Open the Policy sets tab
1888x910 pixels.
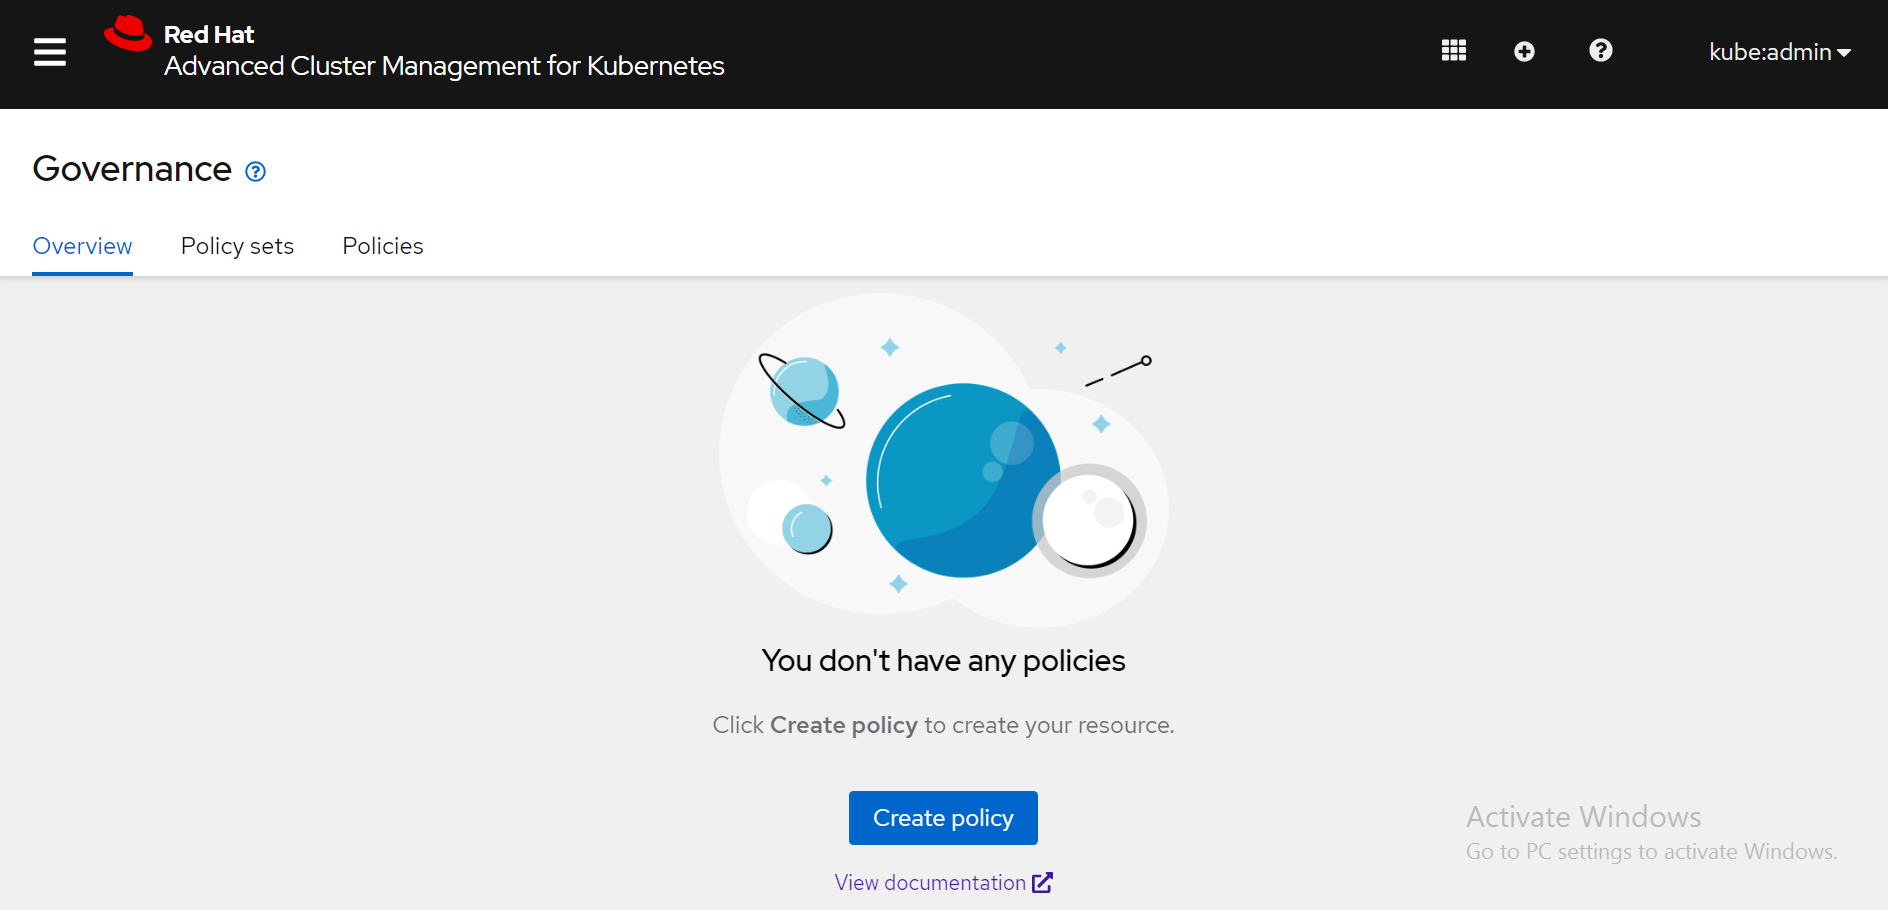pos(237,246)
